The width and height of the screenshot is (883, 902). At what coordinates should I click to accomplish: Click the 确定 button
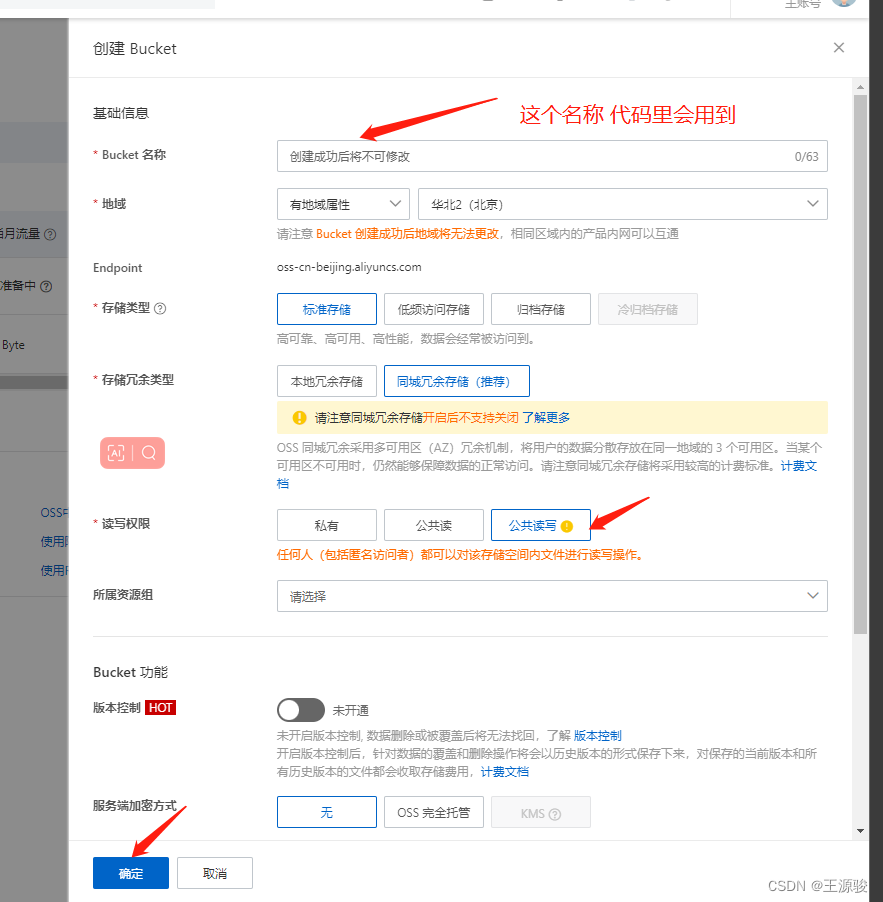(x=131, y=873)
